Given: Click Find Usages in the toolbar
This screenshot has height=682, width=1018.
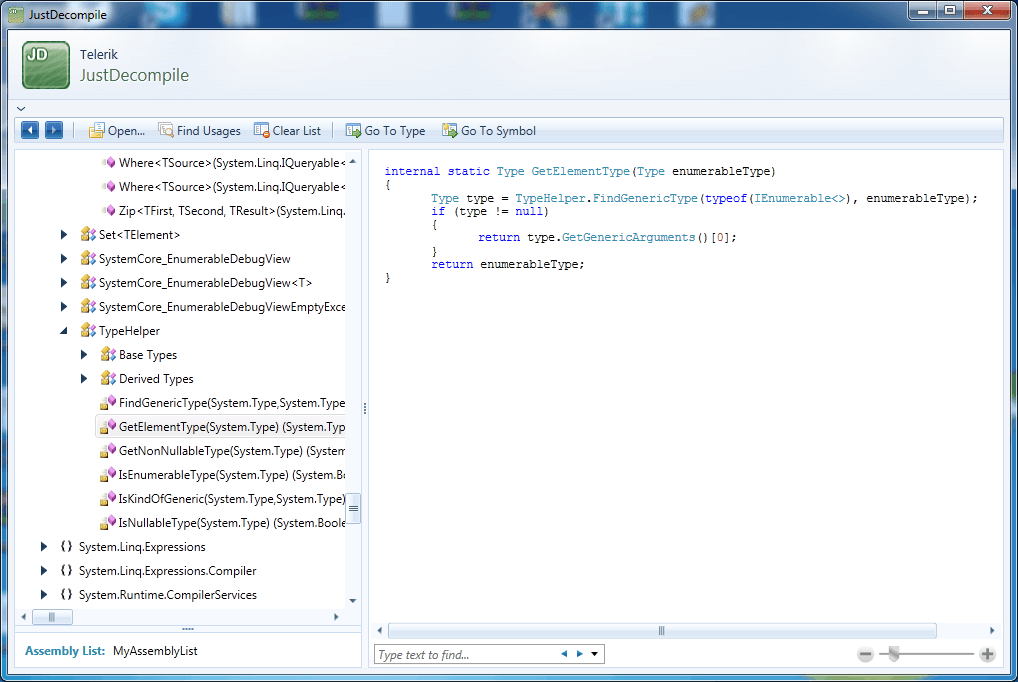Looking at the screenshot, I should click(x=199, y=131).
